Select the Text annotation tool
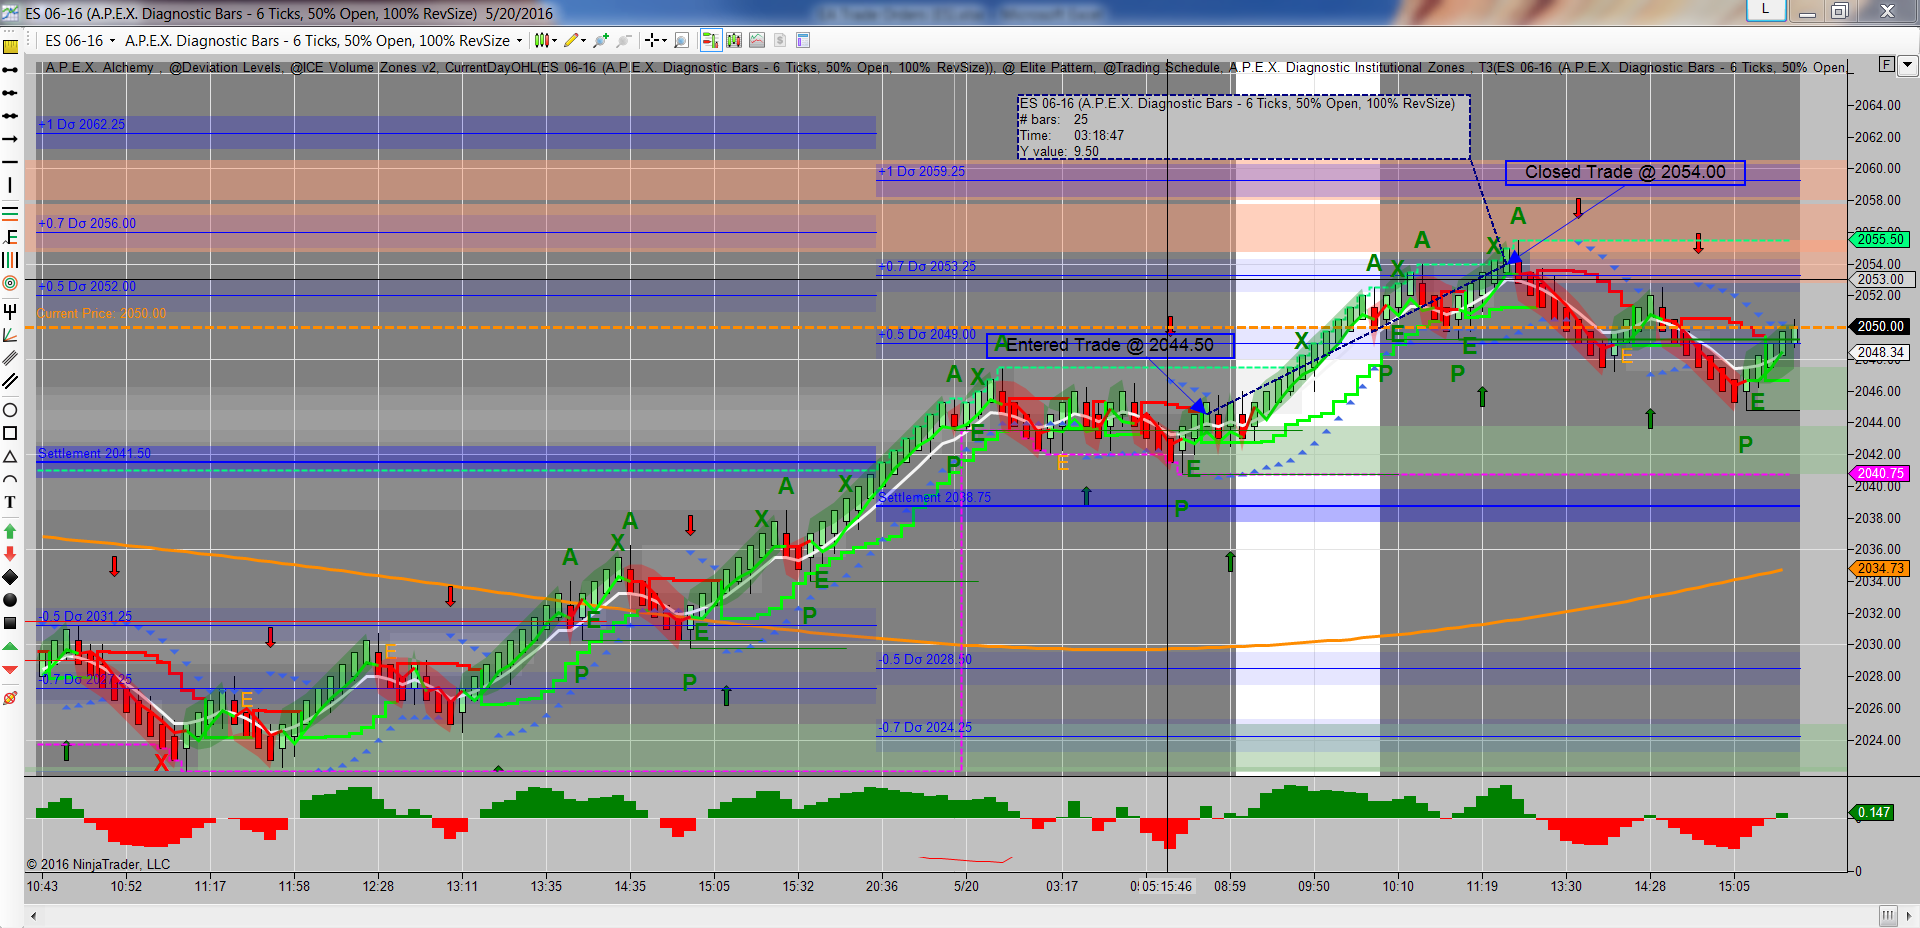The height and width of the screenshot is (928, 1920). tap(10, 502)
